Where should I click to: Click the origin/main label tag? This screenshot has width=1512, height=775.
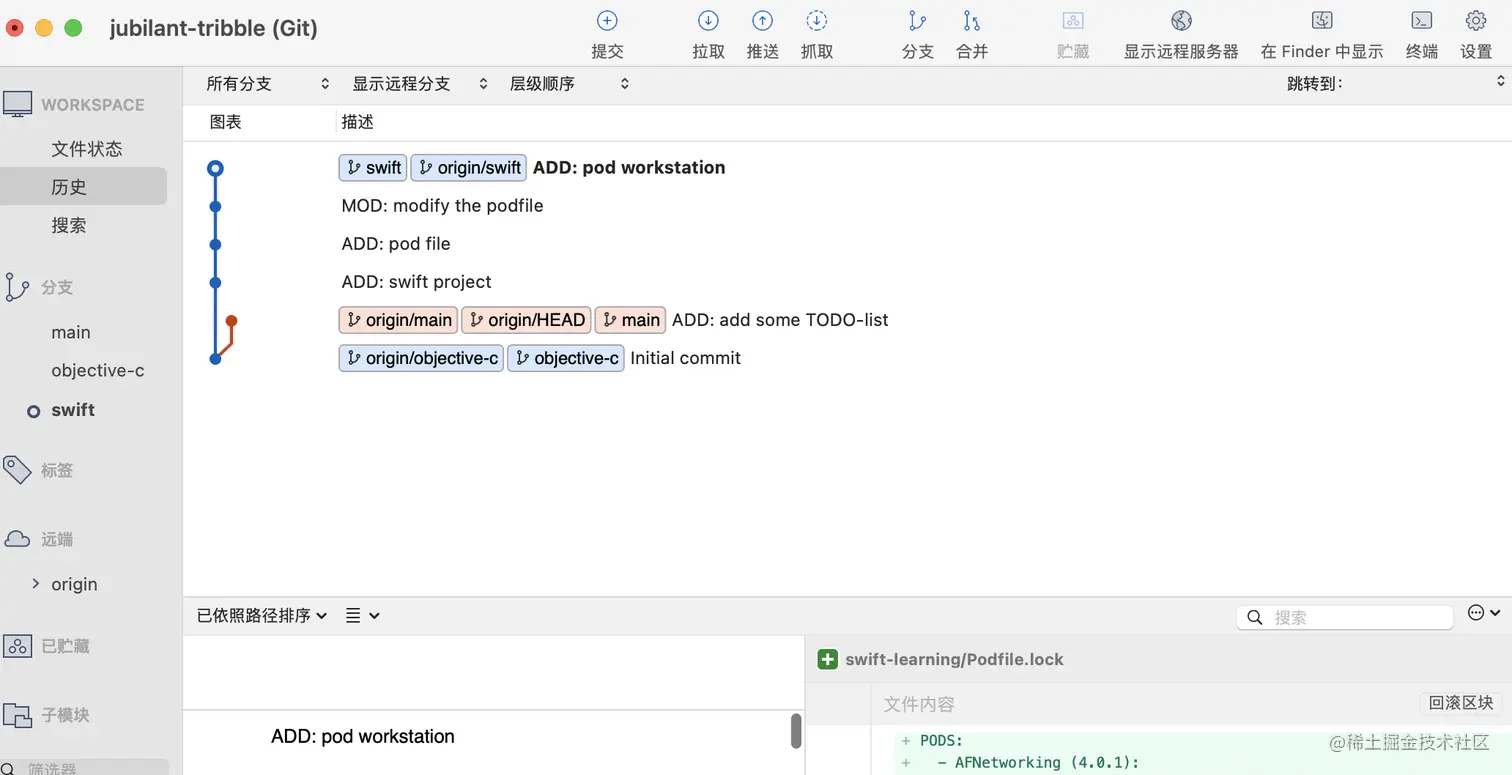398,320
